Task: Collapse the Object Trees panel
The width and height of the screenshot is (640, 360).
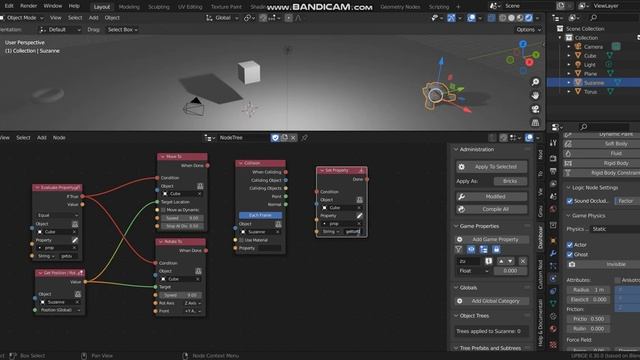Action: (456, 316)
